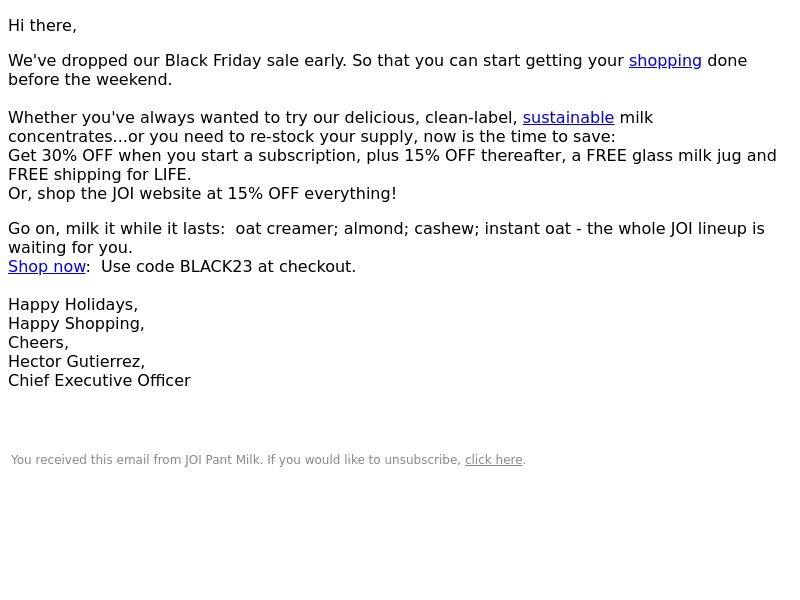Click the "Hi there," greeting line
Image resolution: width=800 pixels, height=600 pixels.
42,26
